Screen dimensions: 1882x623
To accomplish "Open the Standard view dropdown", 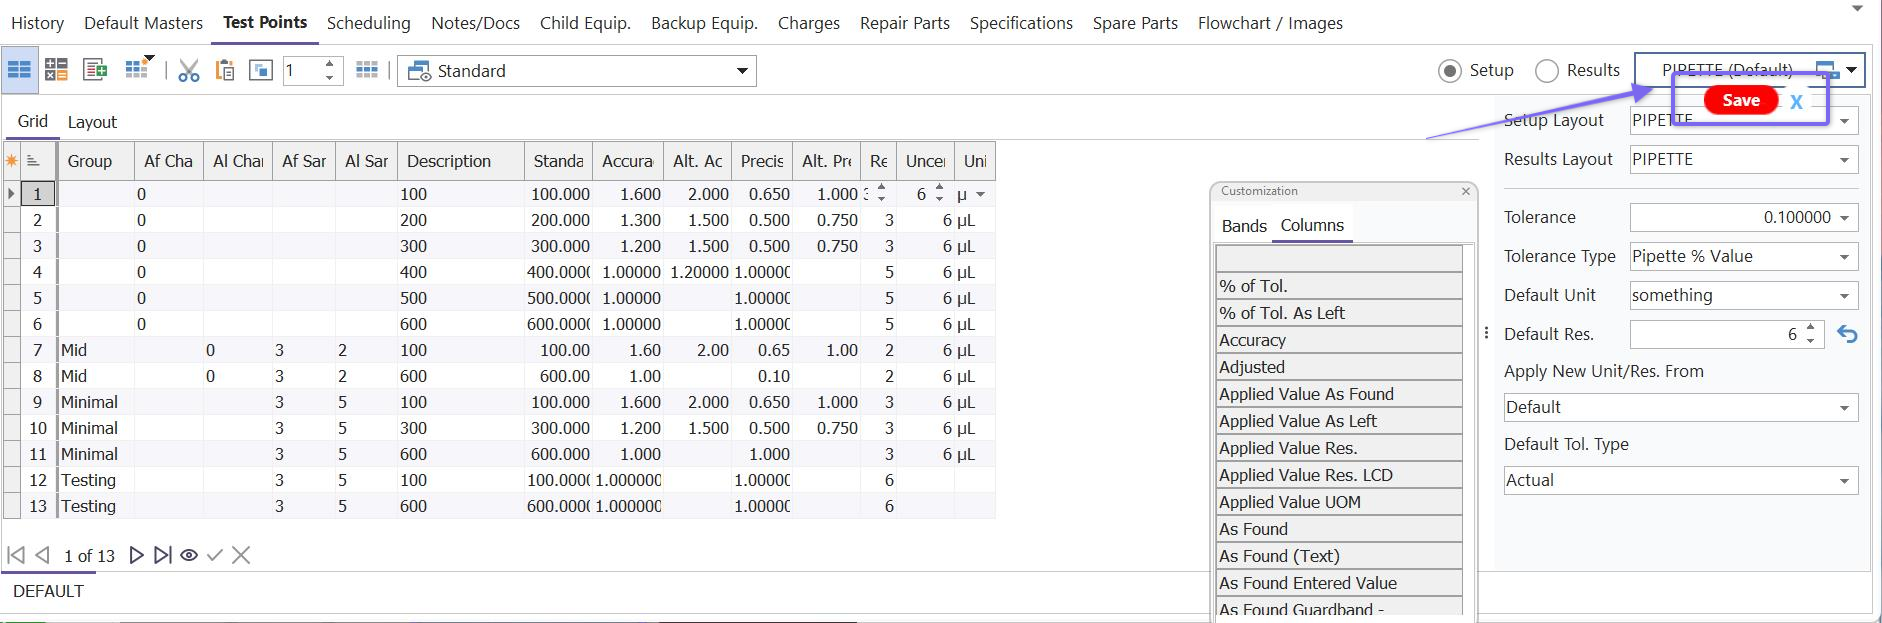I will pyautogui.click(x=742, y=71).
